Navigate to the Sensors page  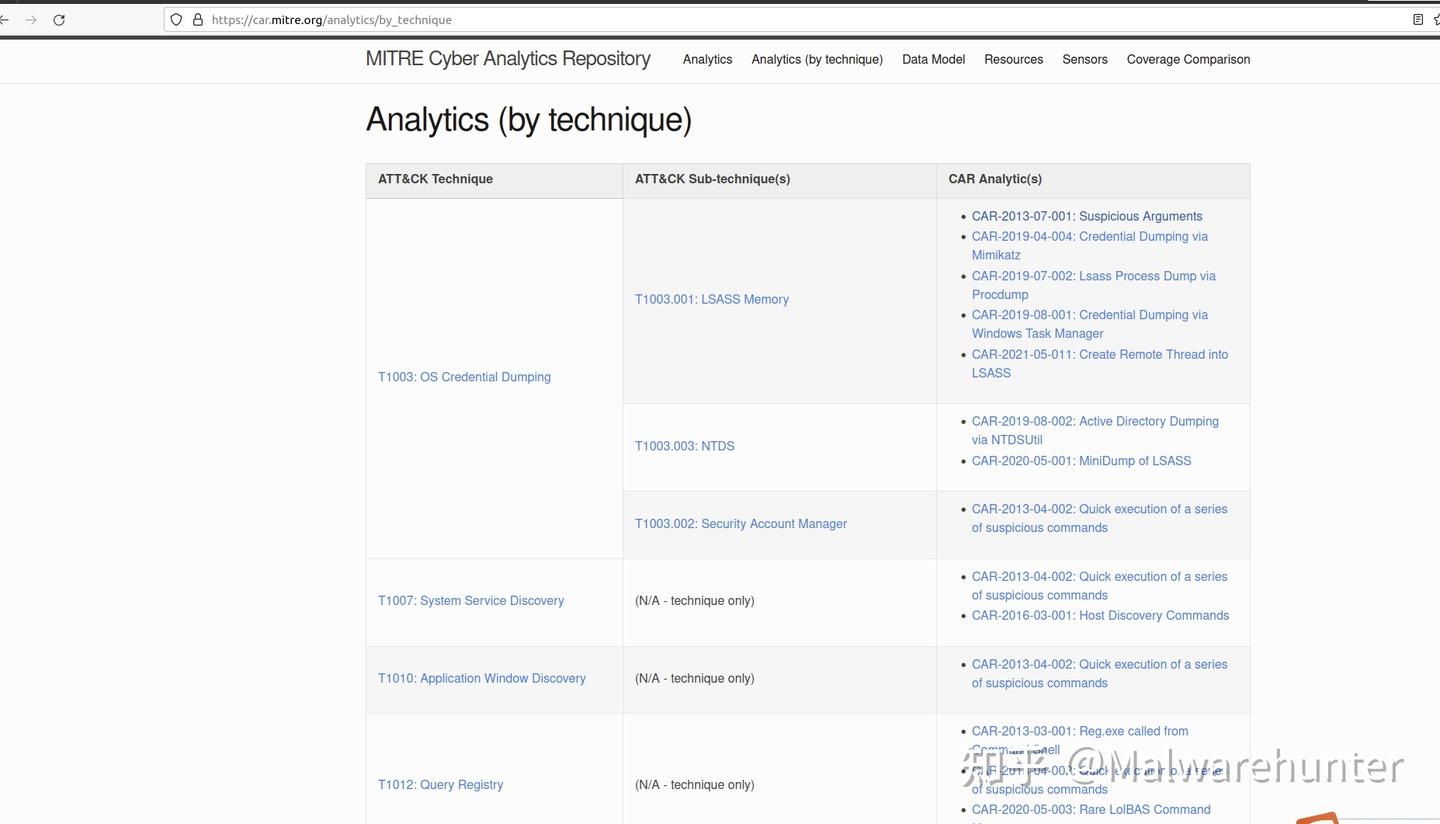click(1085, 59)
